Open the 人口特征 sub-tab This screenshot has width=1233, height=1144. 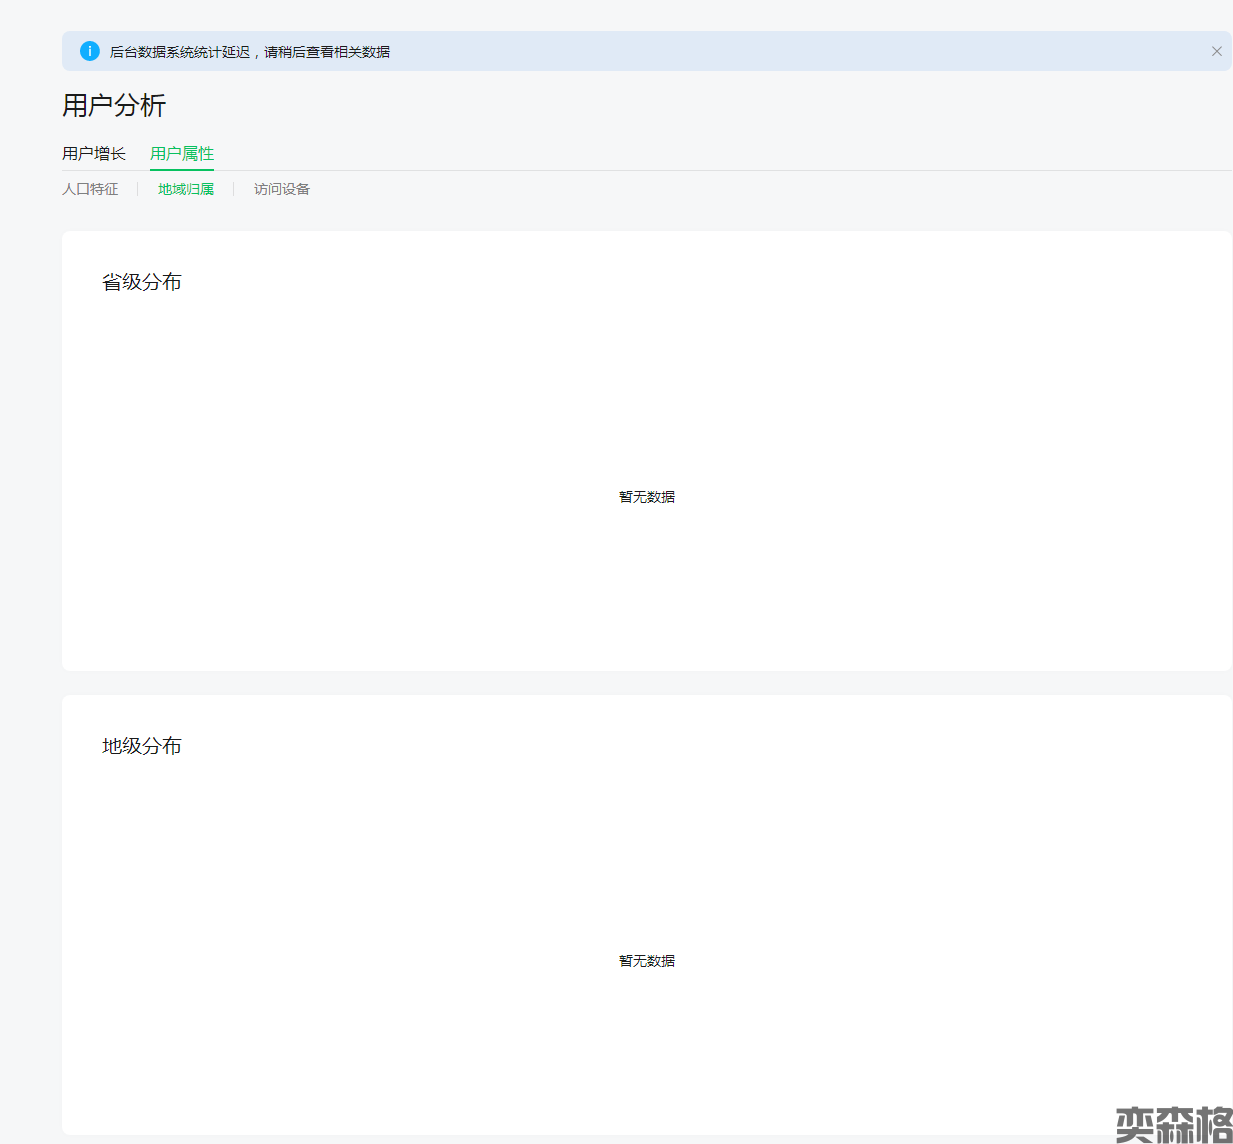(x=90, y=189)
